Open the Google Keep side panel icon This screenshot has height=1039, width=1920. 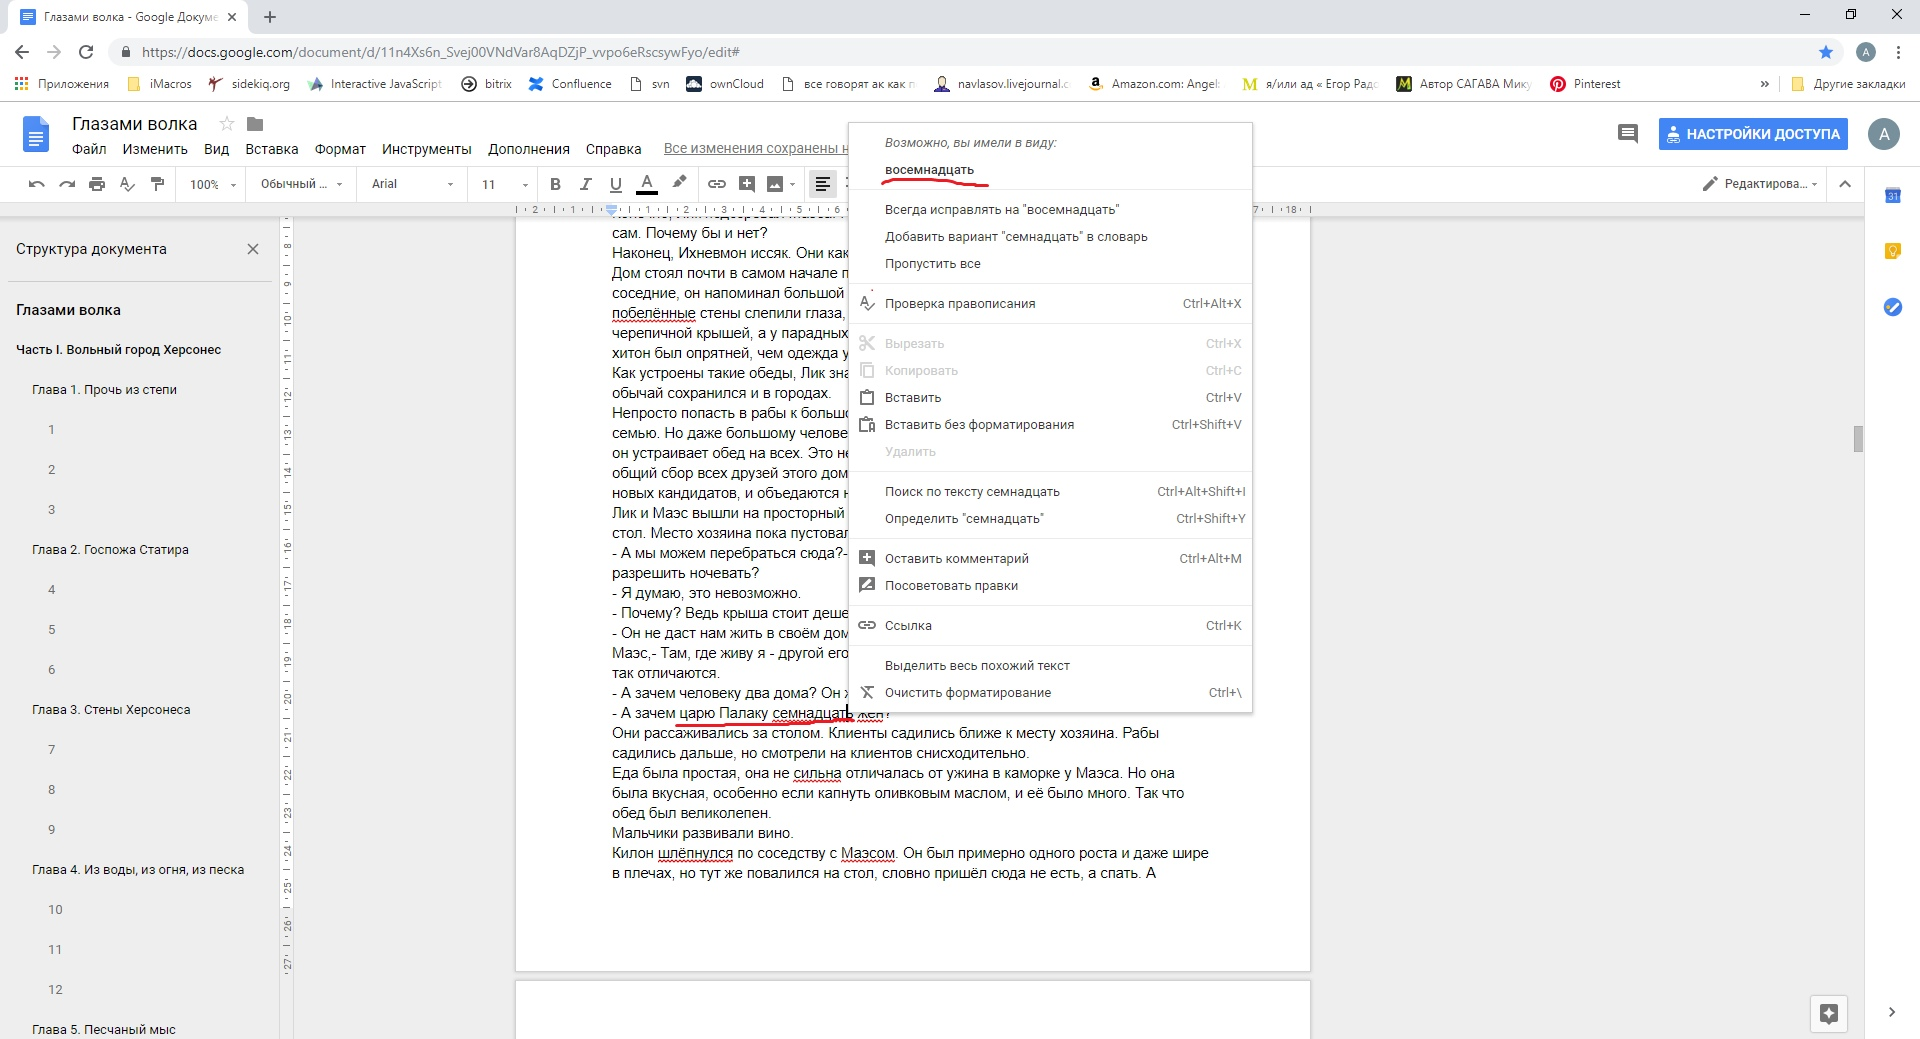pos(1892,251)
